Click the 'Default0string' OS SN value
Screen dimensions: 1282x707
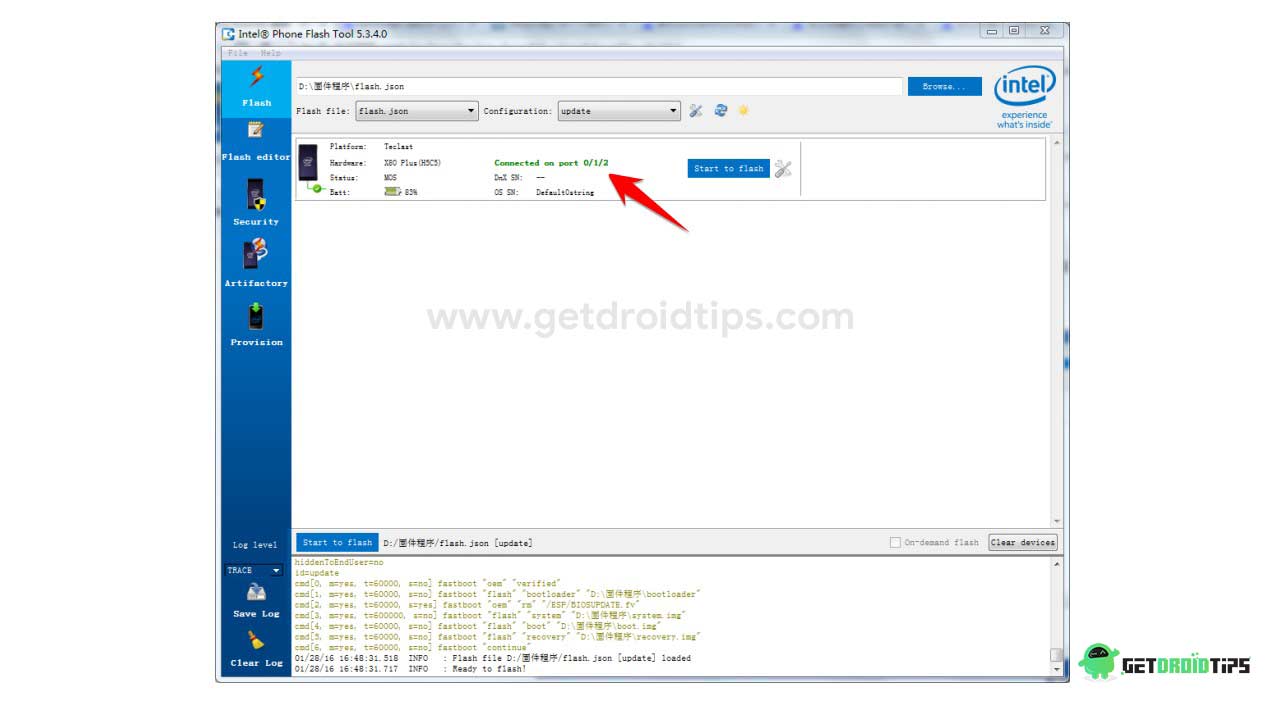click(x=565, y=192)
